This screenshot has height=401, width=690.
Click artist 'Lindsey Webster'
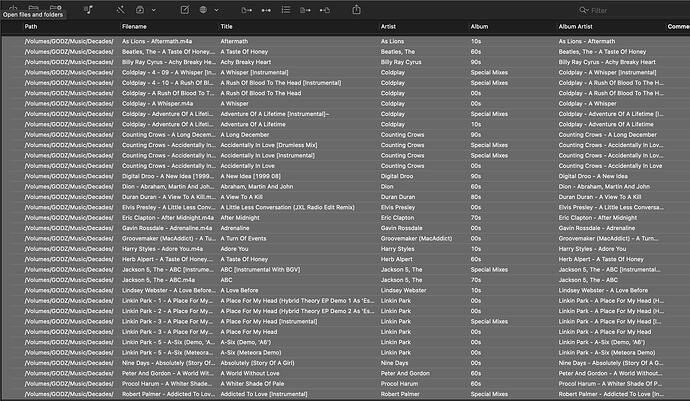click(404, 290)
